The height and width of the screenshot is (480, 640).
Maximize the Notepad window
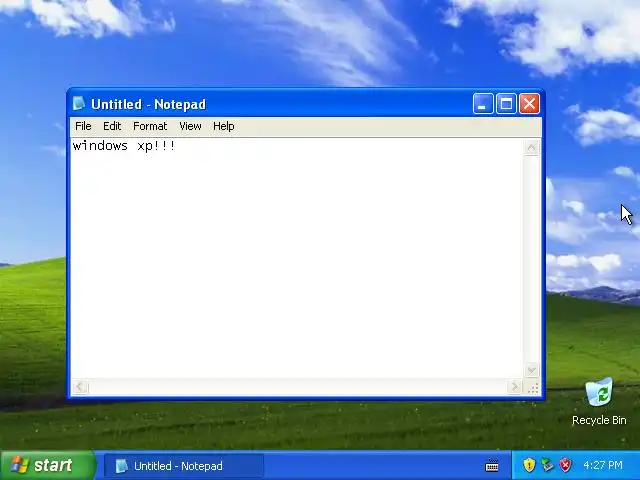pyautogui.click(x=506, y=104)
